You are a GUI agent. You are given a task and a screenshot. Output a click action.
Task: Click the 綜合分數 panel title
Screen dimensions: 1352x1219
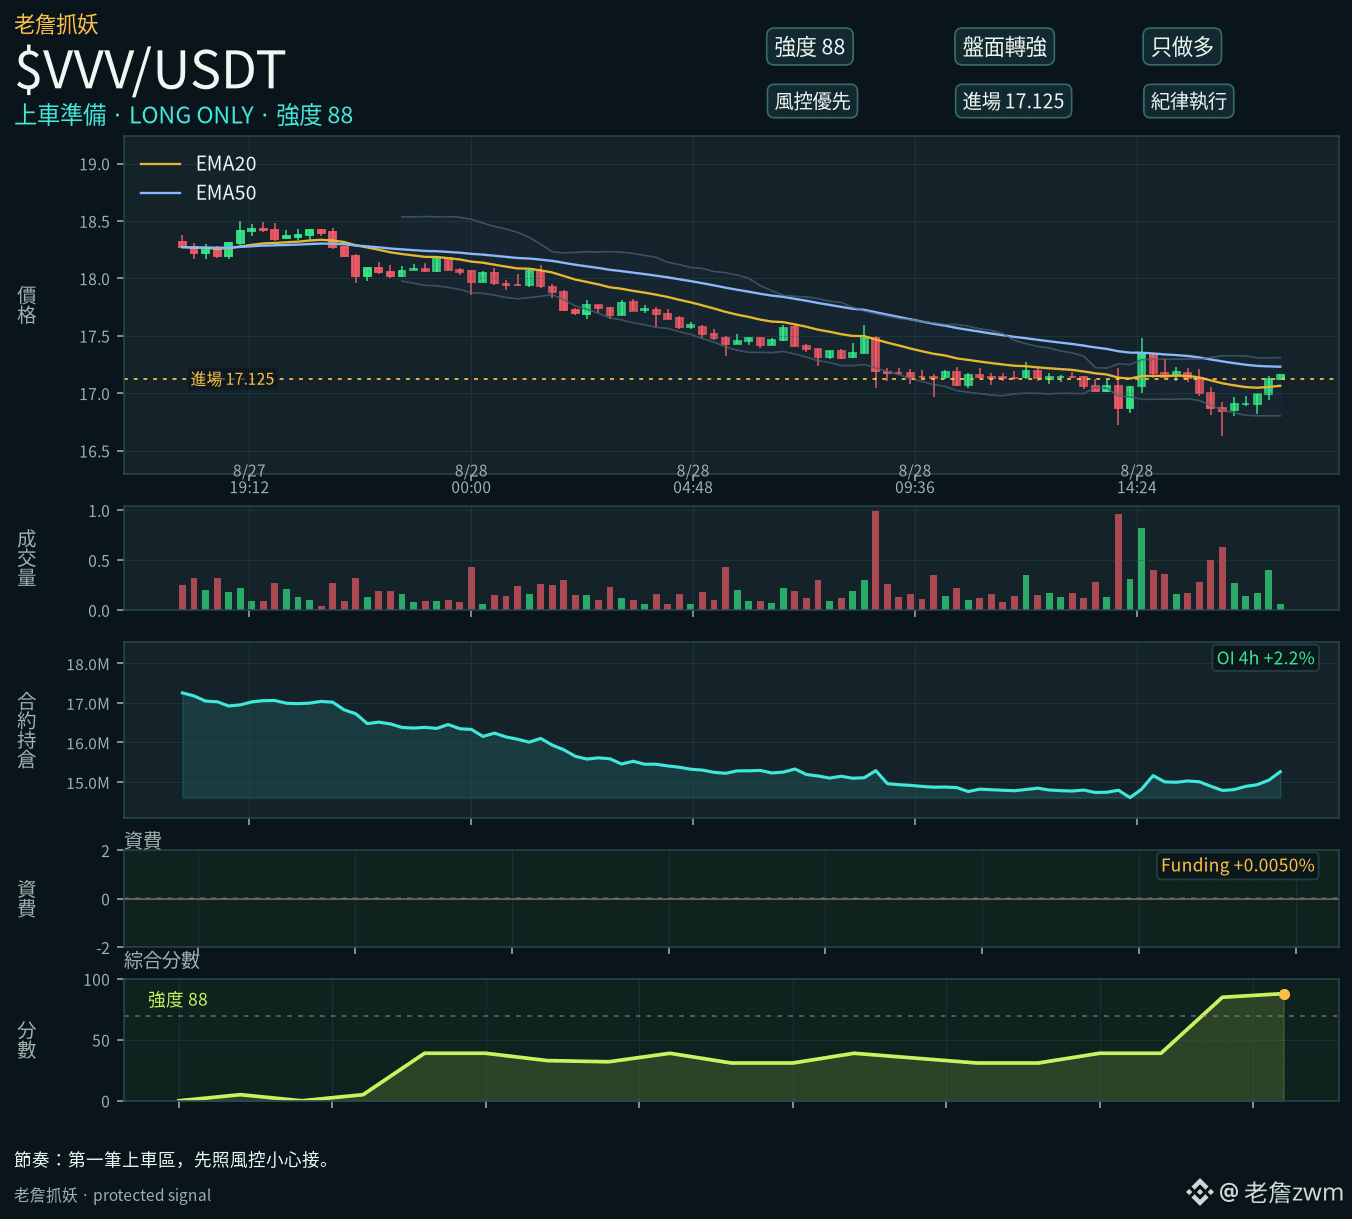[162, 960]
